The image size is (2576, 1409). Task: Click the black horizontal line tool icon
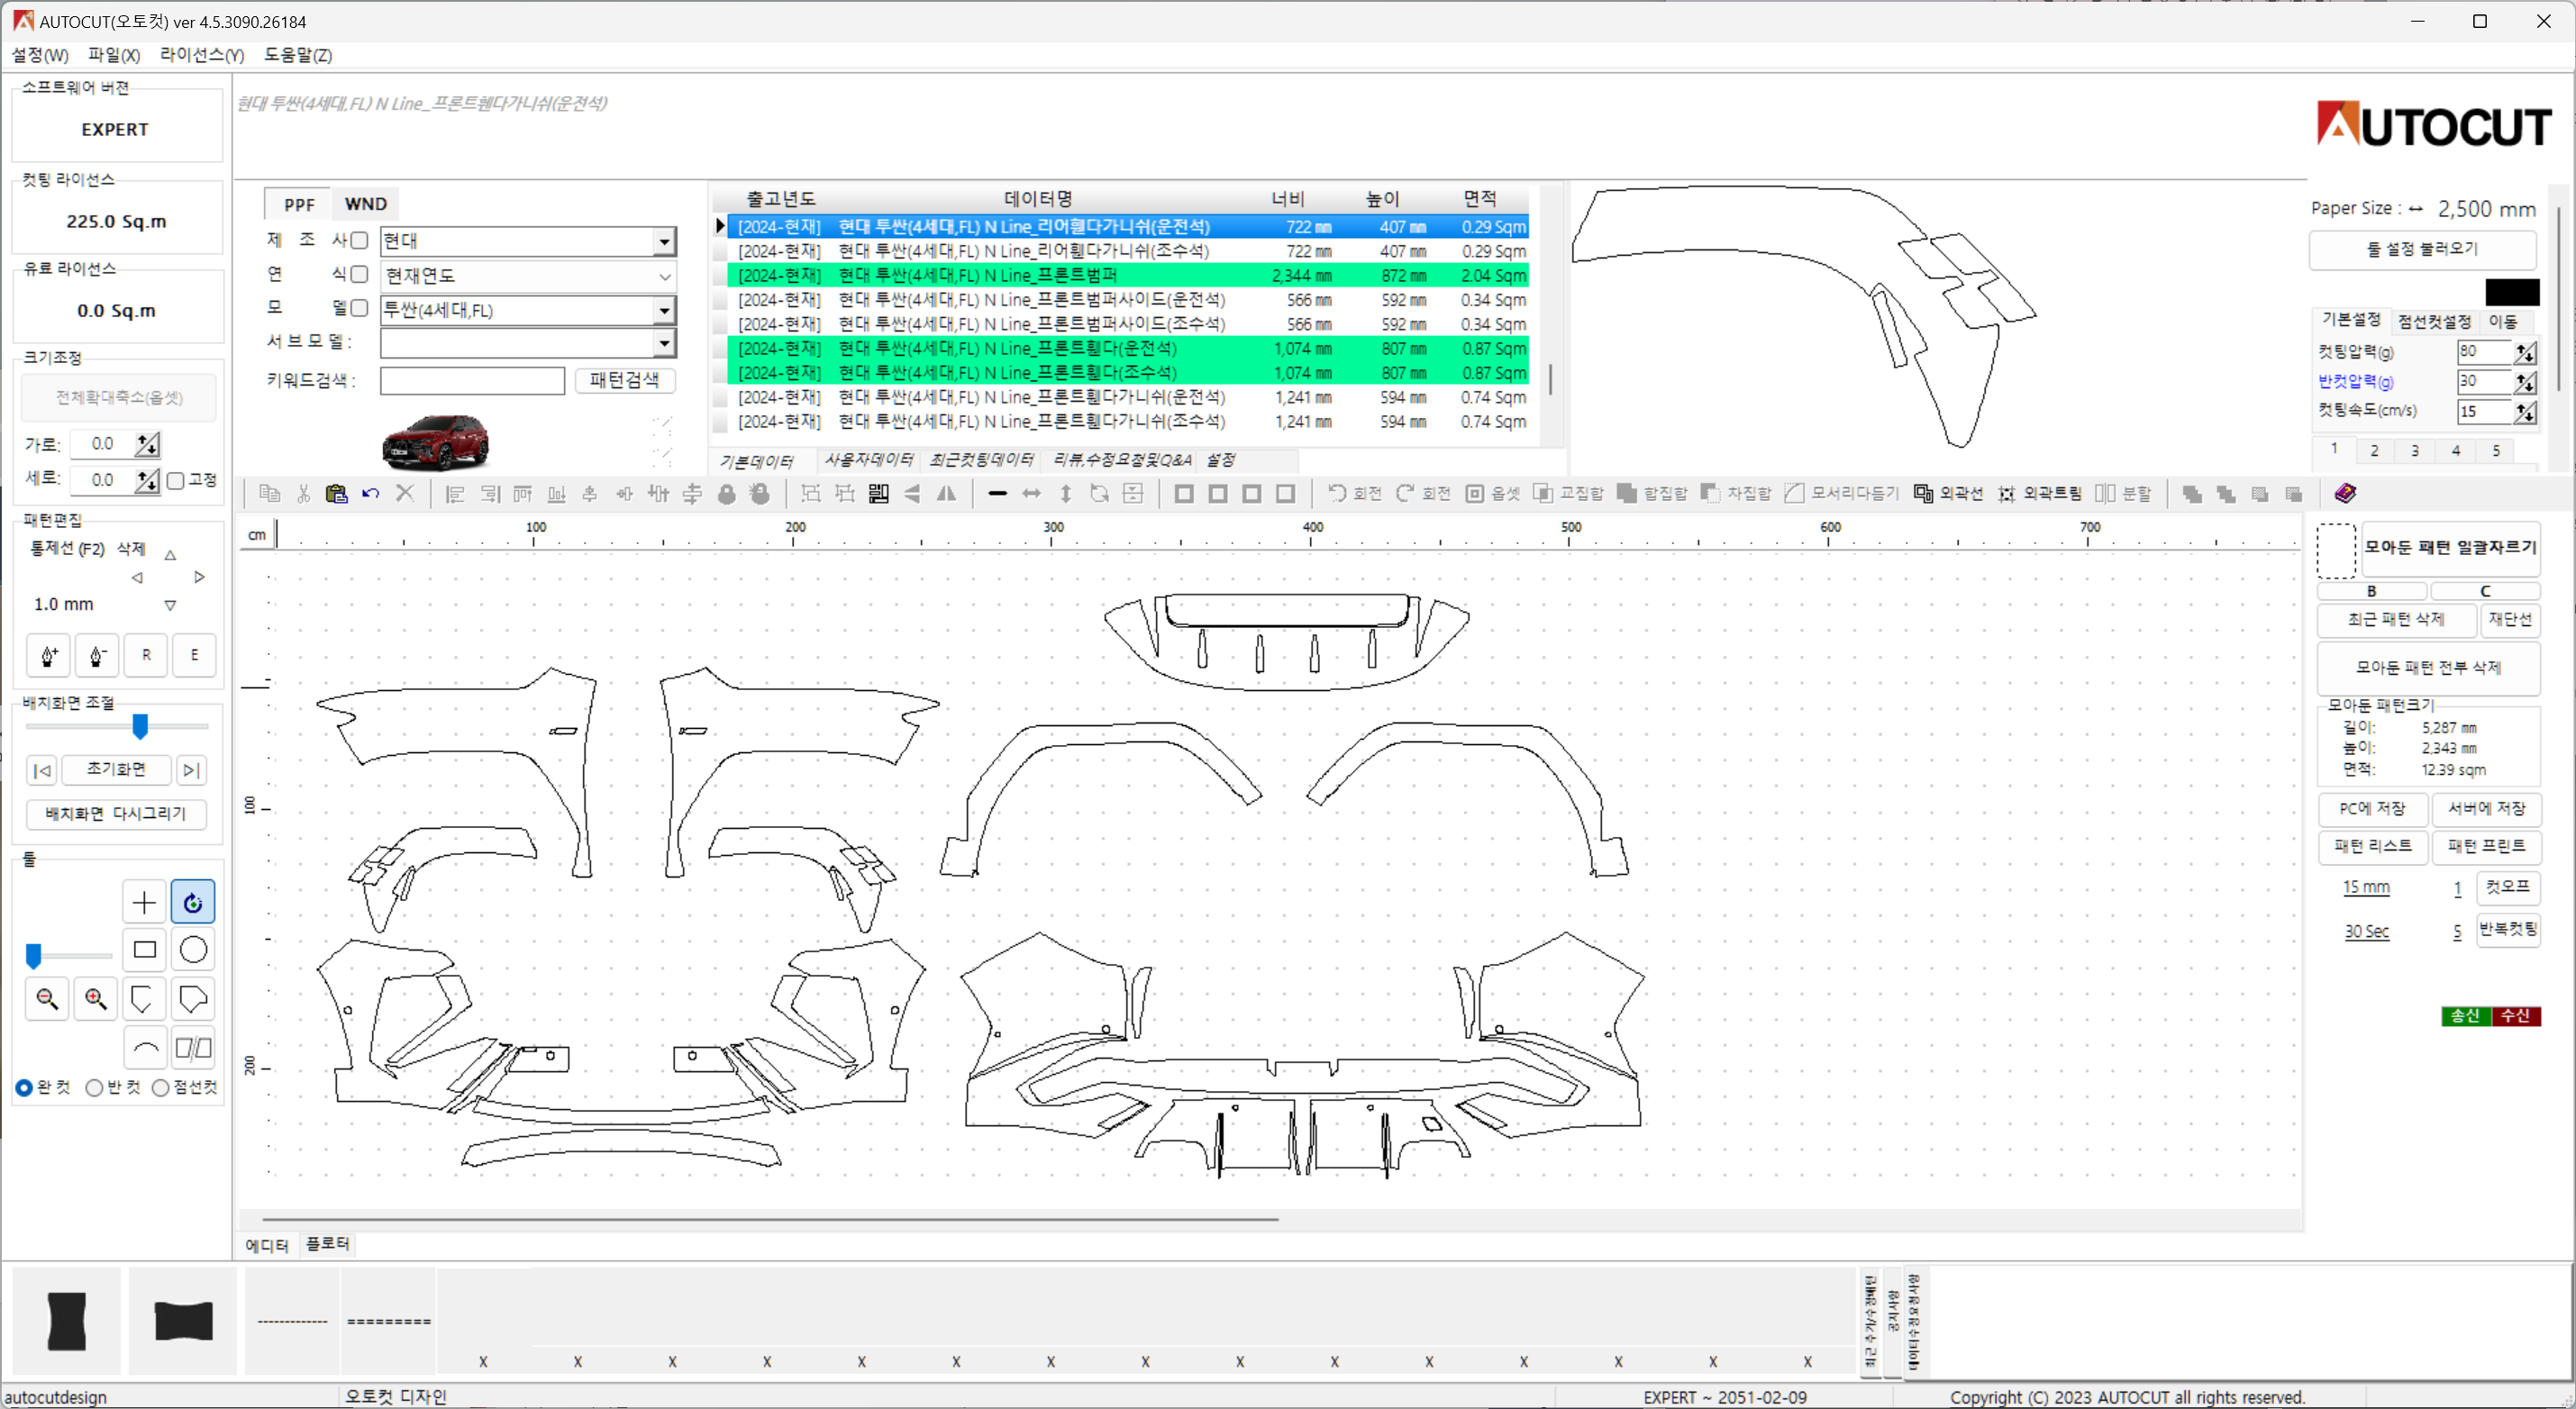(997, 494)
